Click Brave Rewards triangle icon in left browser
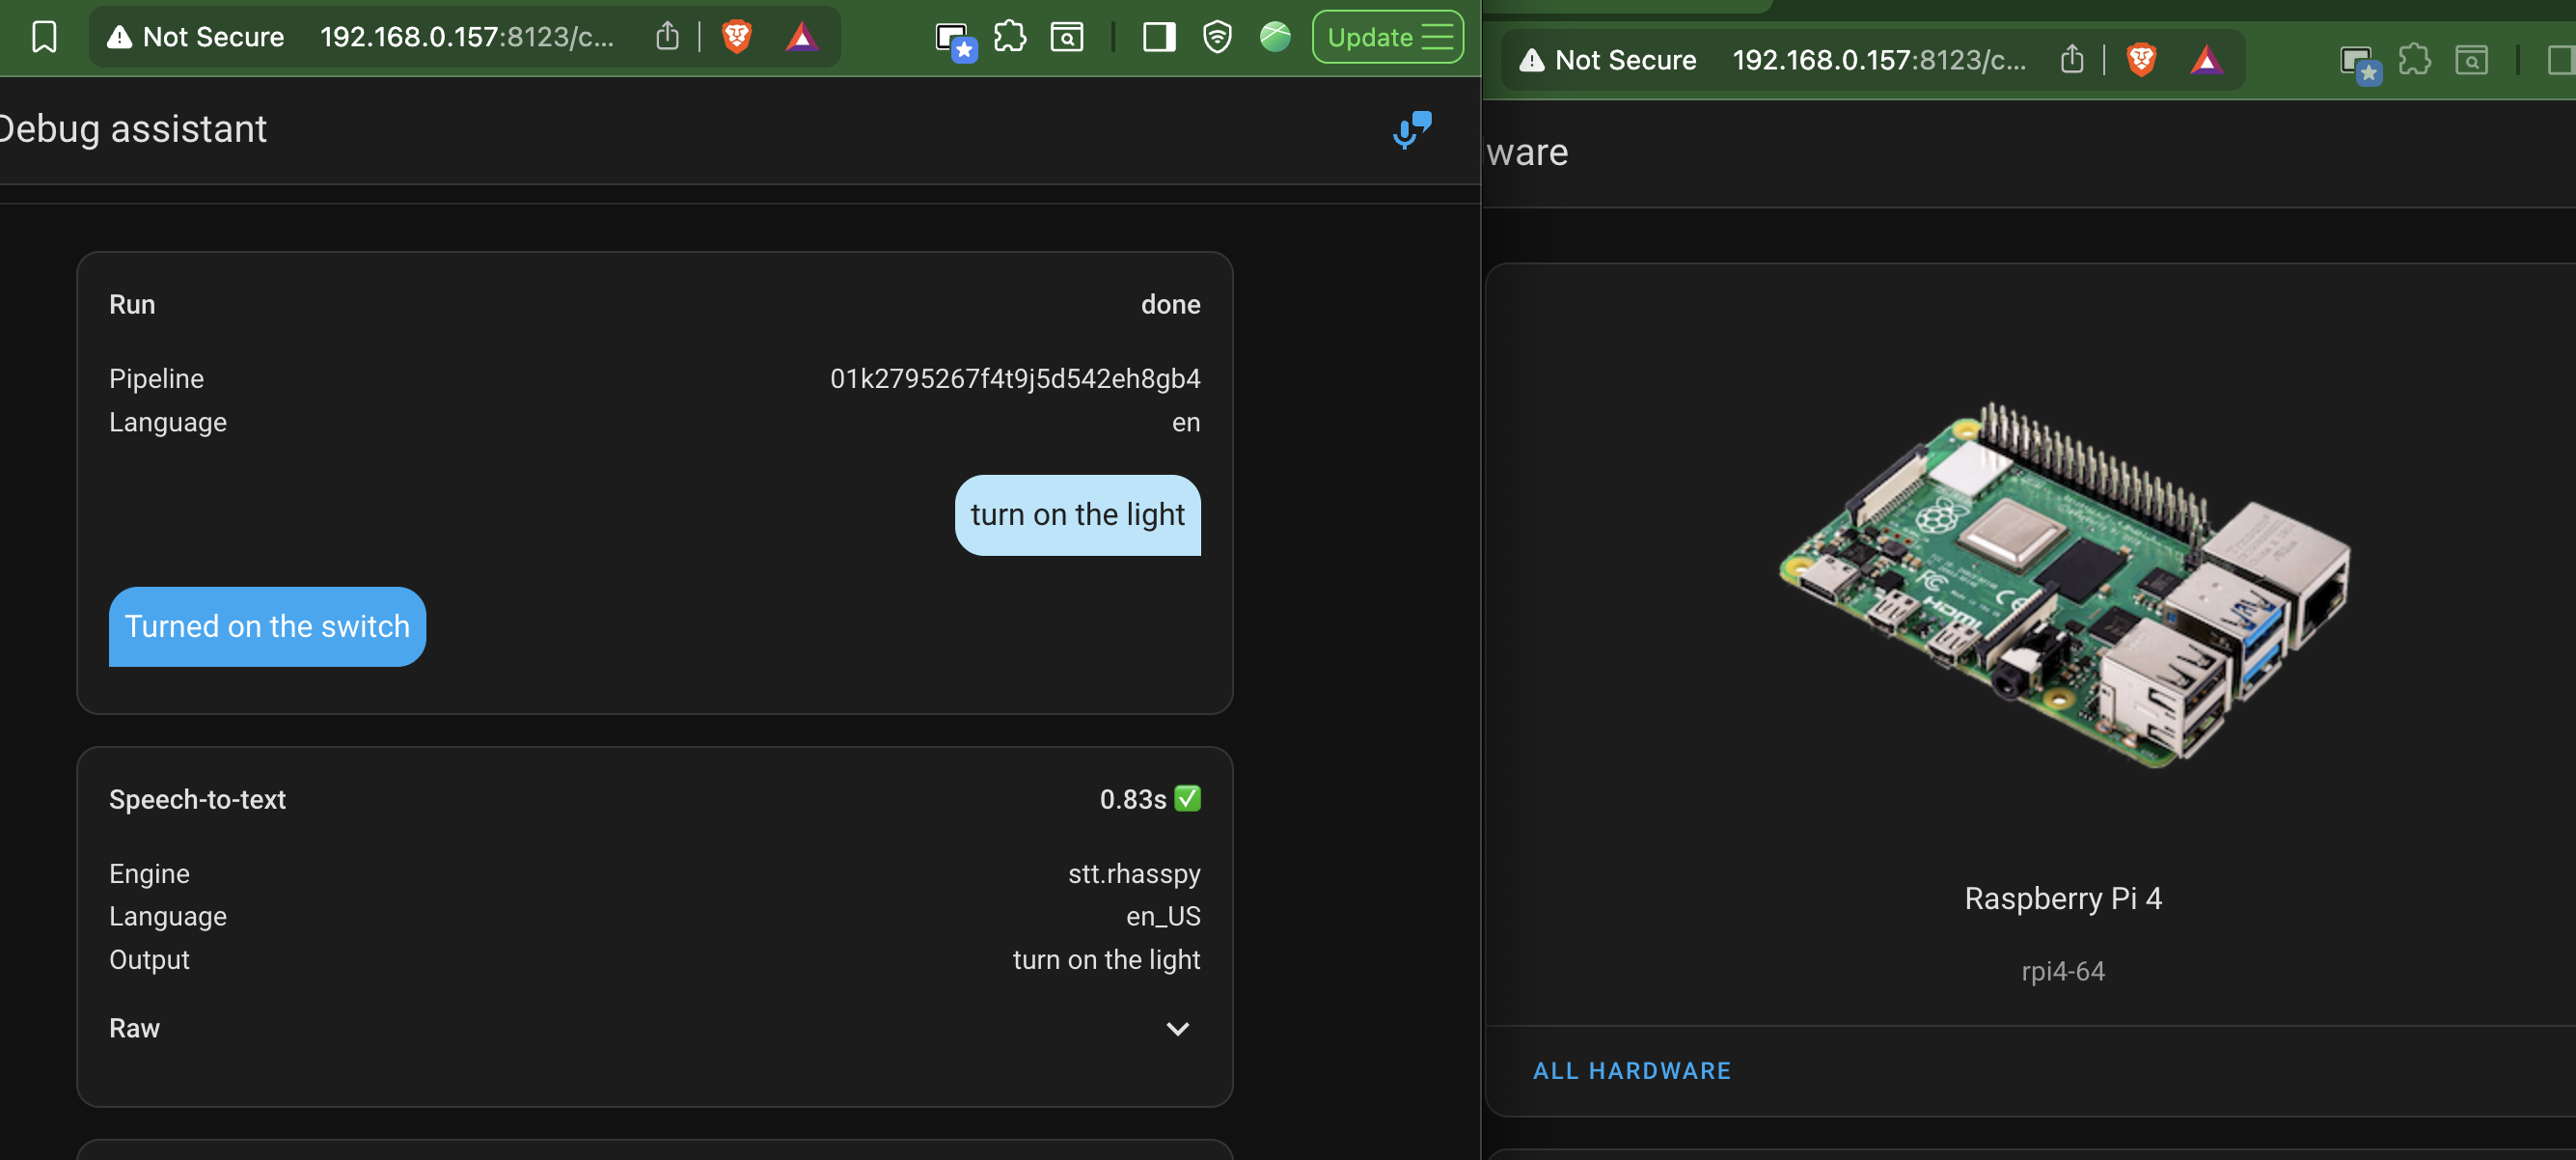 coord(802,37)
